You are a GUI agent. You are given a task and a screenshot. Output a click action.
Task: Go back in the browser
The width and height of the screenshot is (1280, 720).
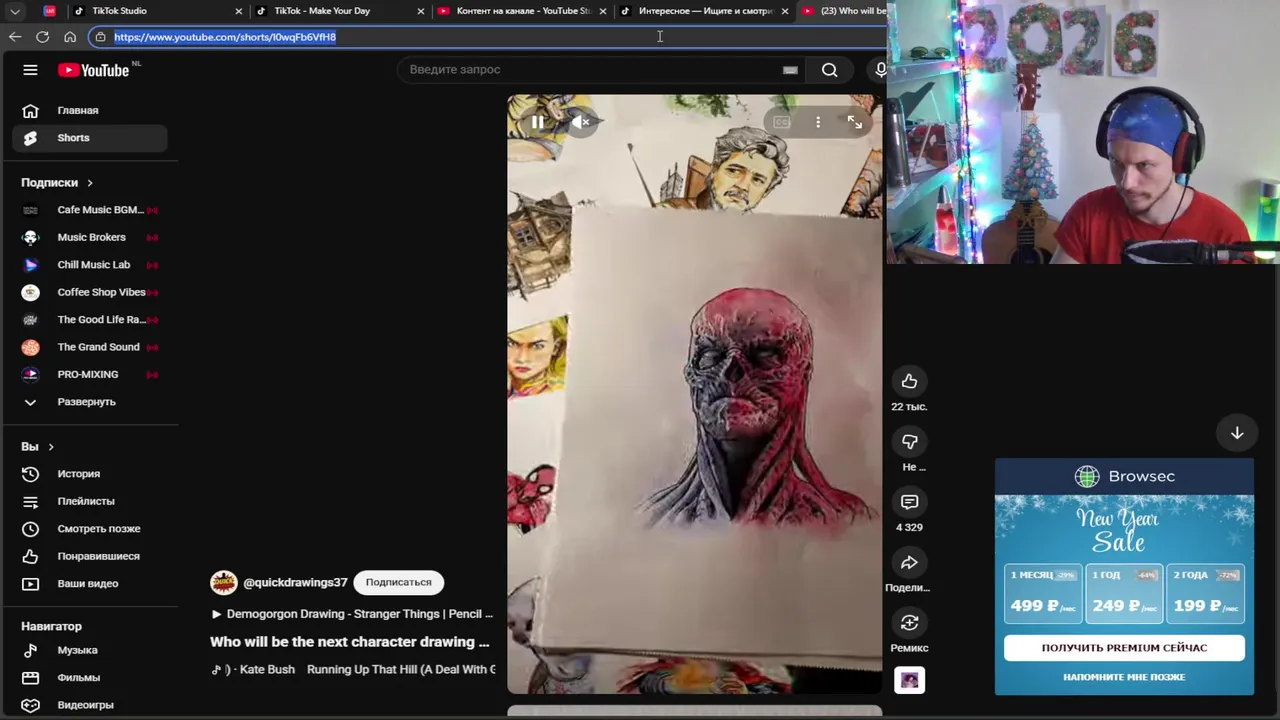pyautogui.click(x=15, y=37)
